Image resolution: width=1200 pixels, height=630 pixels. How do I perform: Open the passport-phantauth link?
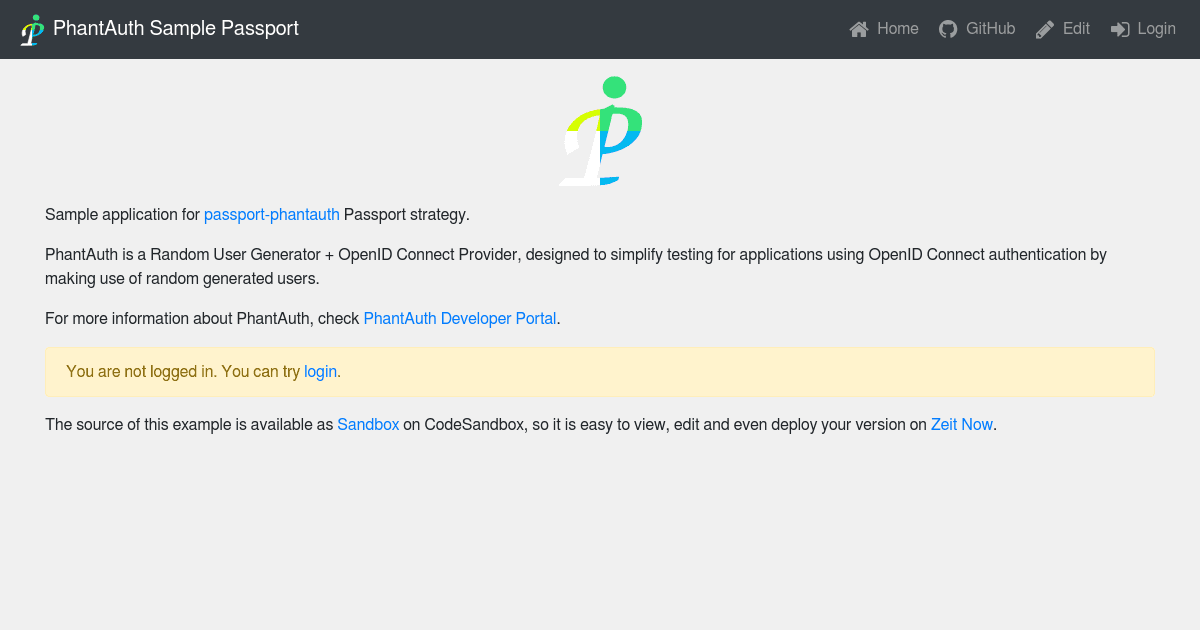click(x=271, y=214)
